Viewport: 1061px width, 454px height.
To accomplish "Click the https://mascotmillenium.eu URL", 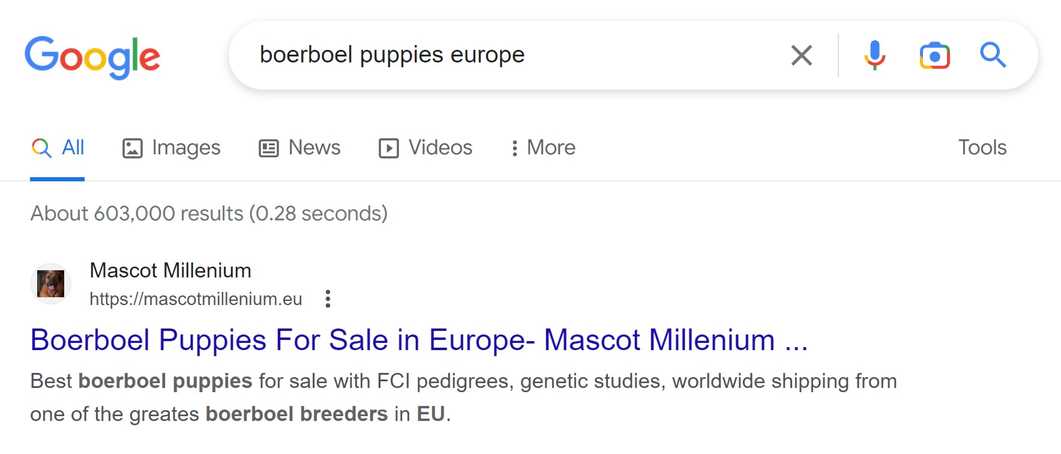I will point(195,299).
